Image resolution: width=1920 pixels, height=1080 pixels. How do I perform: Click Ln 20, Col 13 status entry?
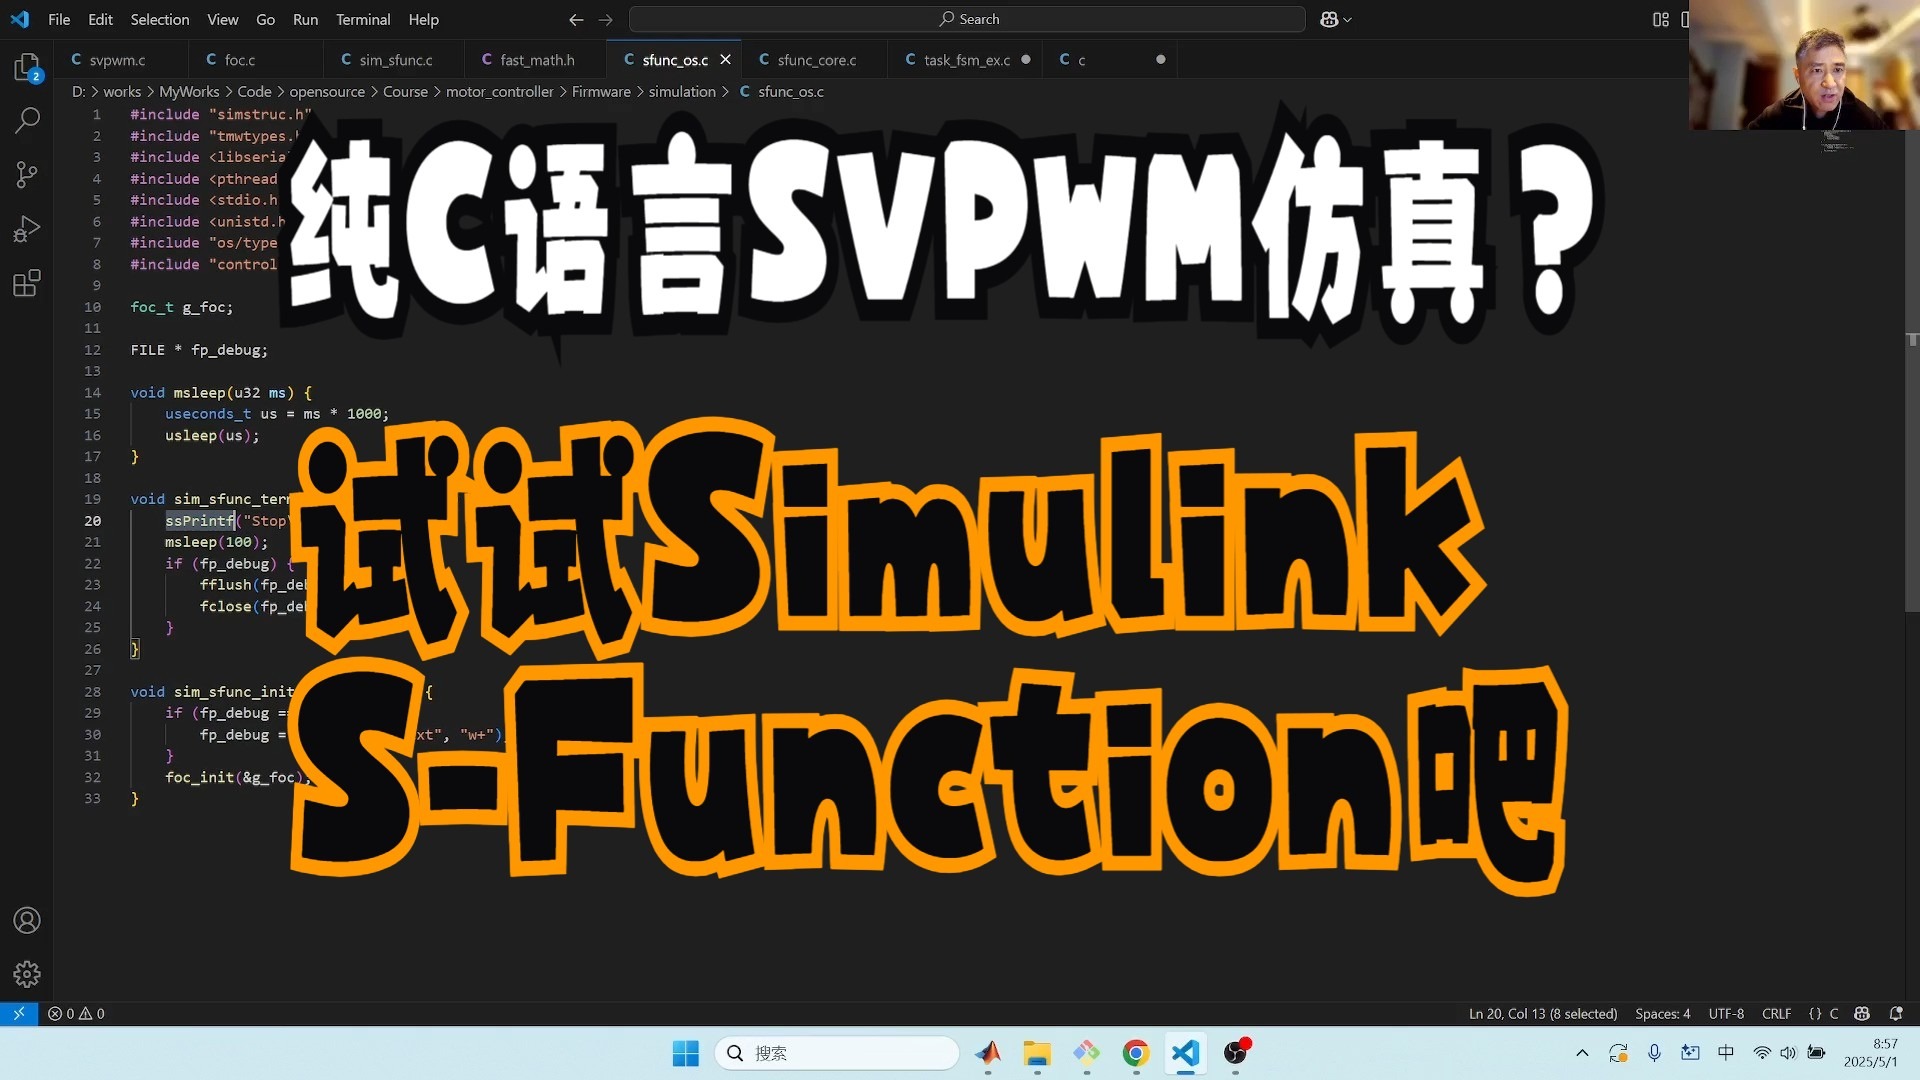(x=1542, y=1013)
